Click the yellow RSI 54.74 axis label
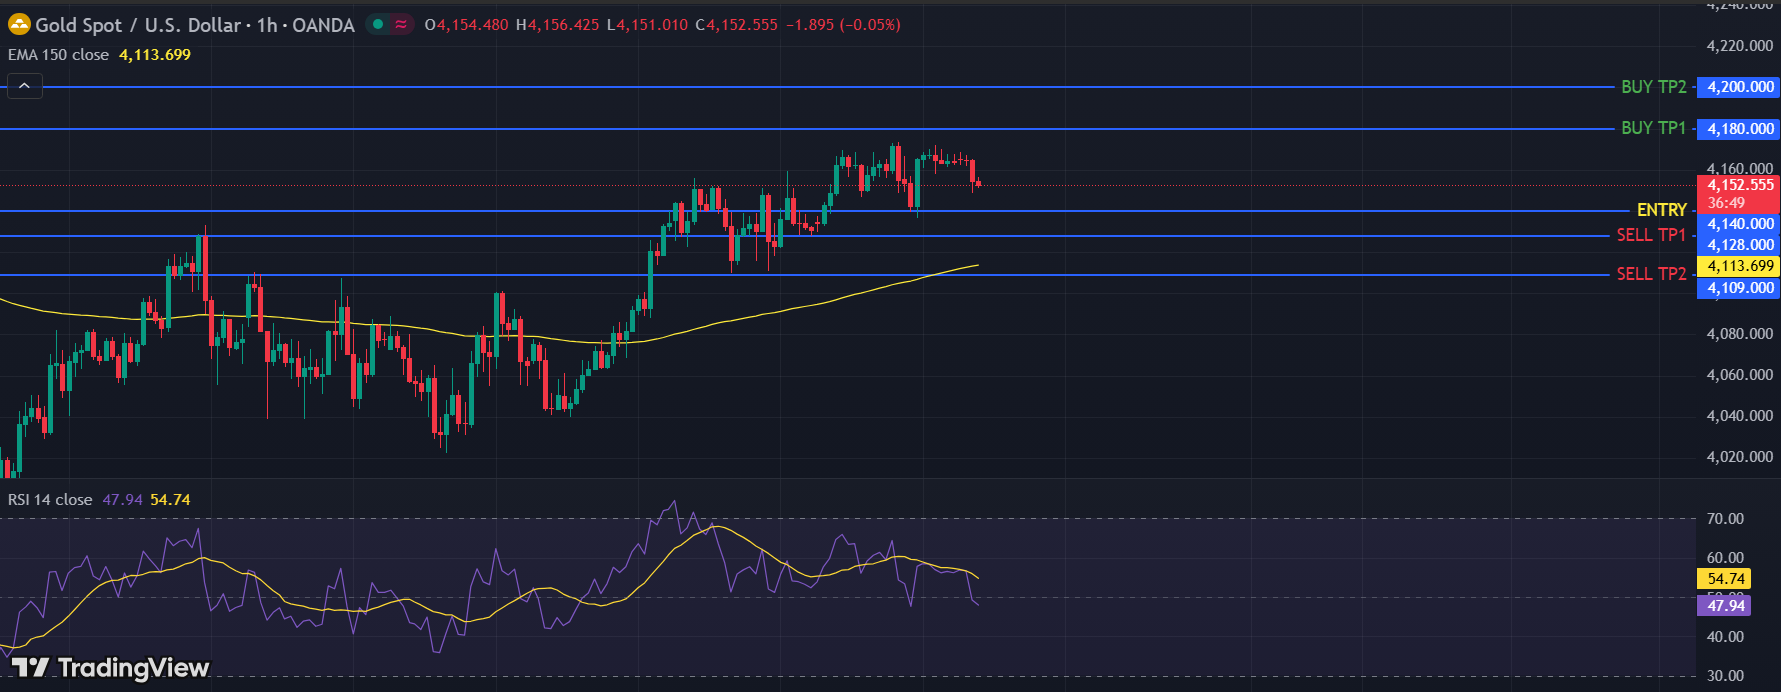Viewport: 1781px width, 692px height. point(1725,579)
